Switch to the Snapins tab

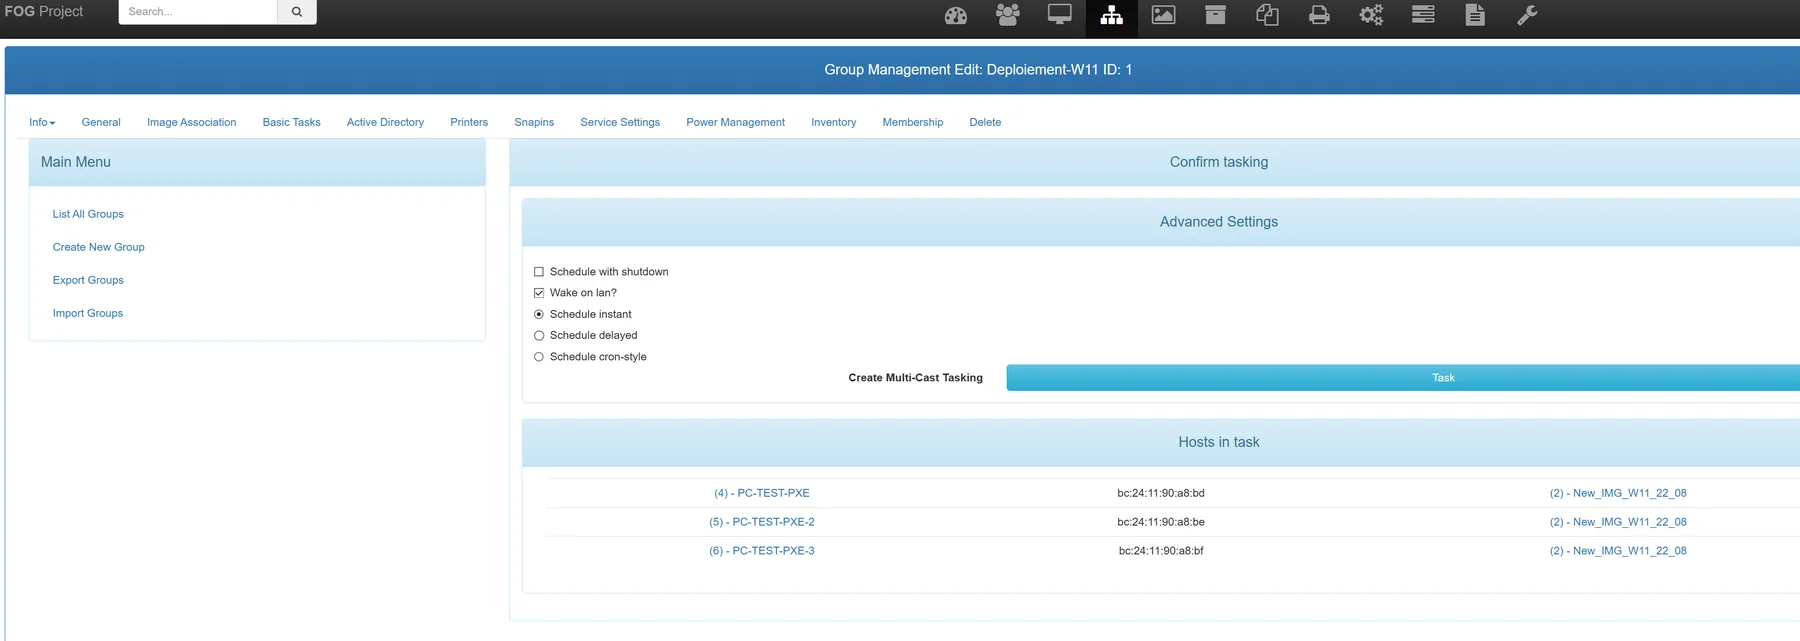point(534,122)
